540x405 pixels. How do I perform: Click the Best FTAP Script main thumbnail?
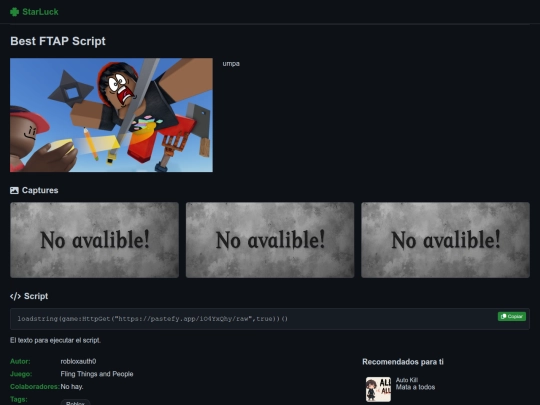pyautogui.click(x=111, y=115)
